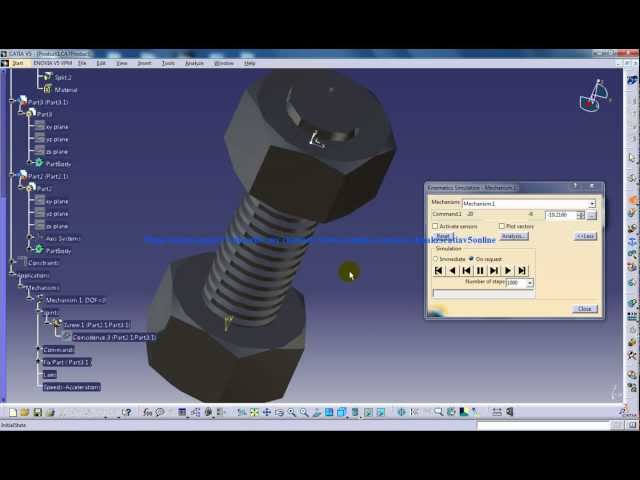Expand the PartBody node under Part2
640x480 pixels.
coord(29,248)
